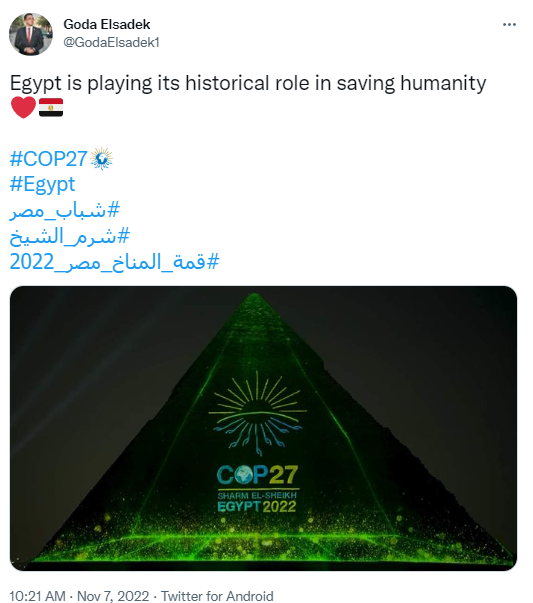Click the Egyptian flag emoji
Image resolution: width=533 pixels, height=603 pixels.
[x=51, y=107]
